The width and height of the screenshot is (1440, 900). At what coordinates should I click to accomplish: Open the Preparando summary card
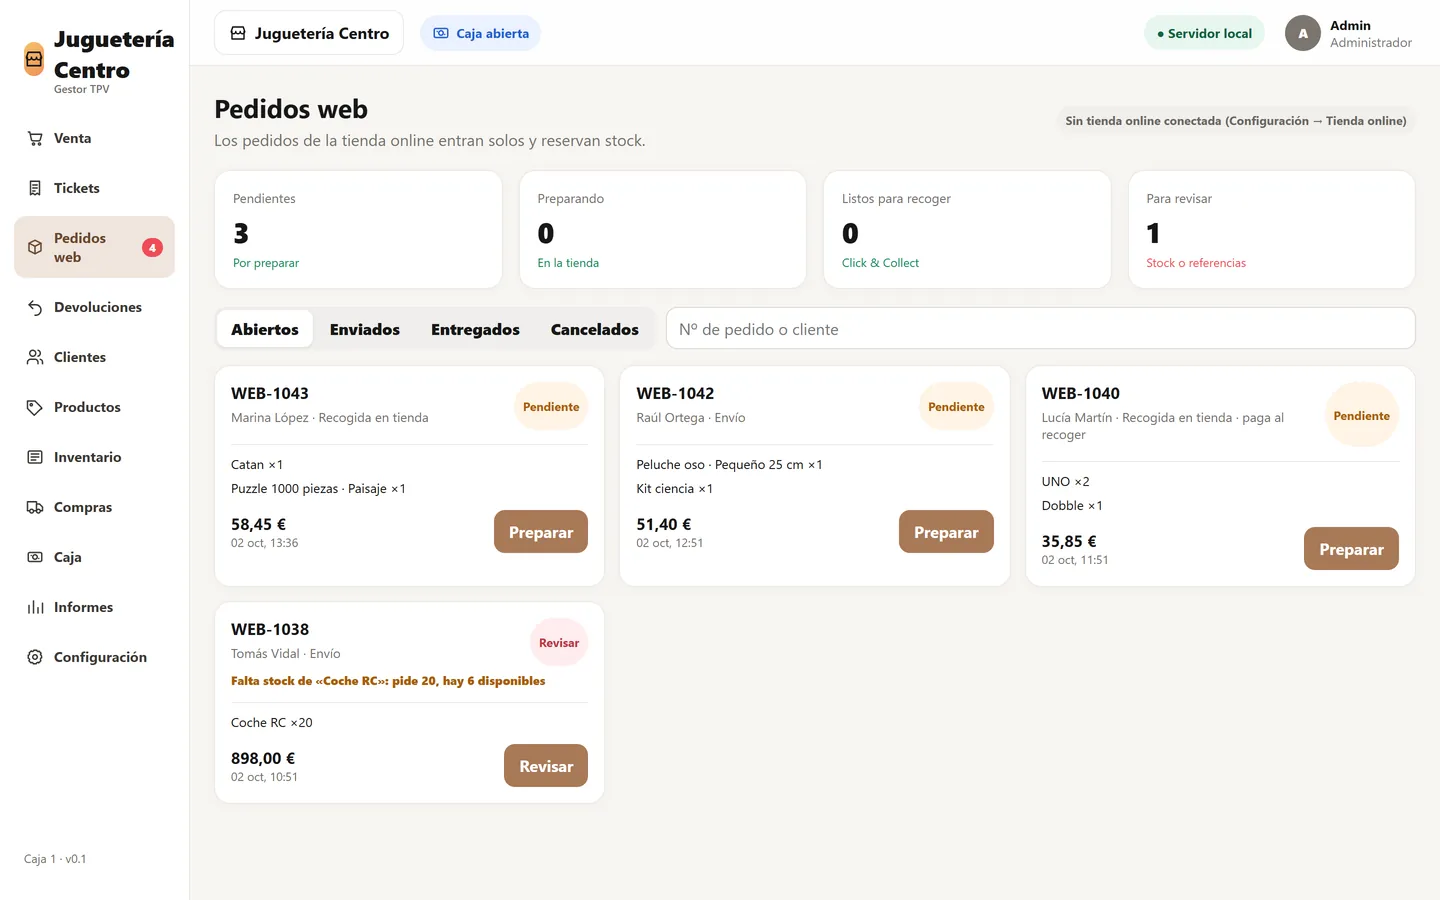point(663,230)
